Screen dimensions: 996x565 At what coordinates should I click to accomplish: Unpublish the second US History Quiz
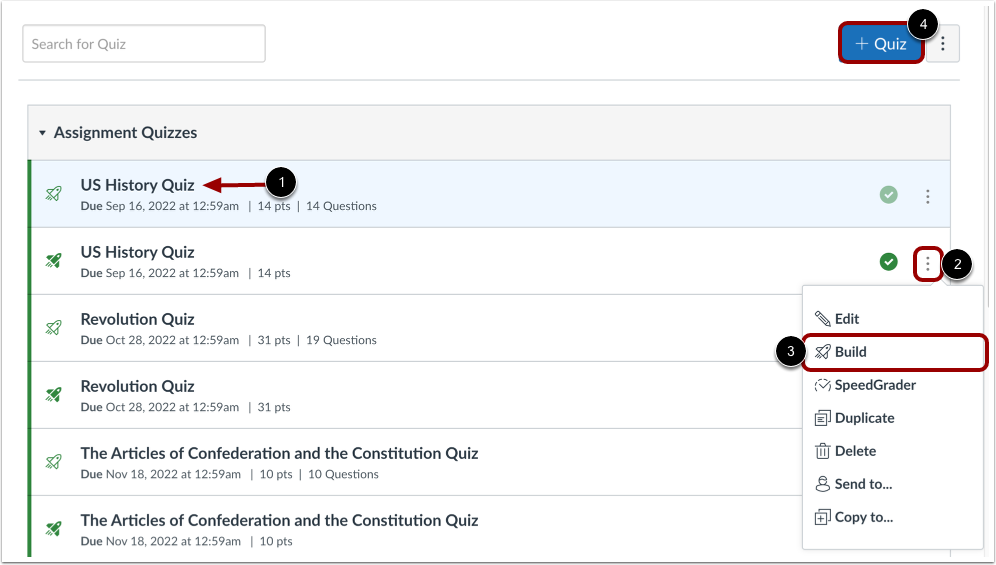tap(888, 262)
